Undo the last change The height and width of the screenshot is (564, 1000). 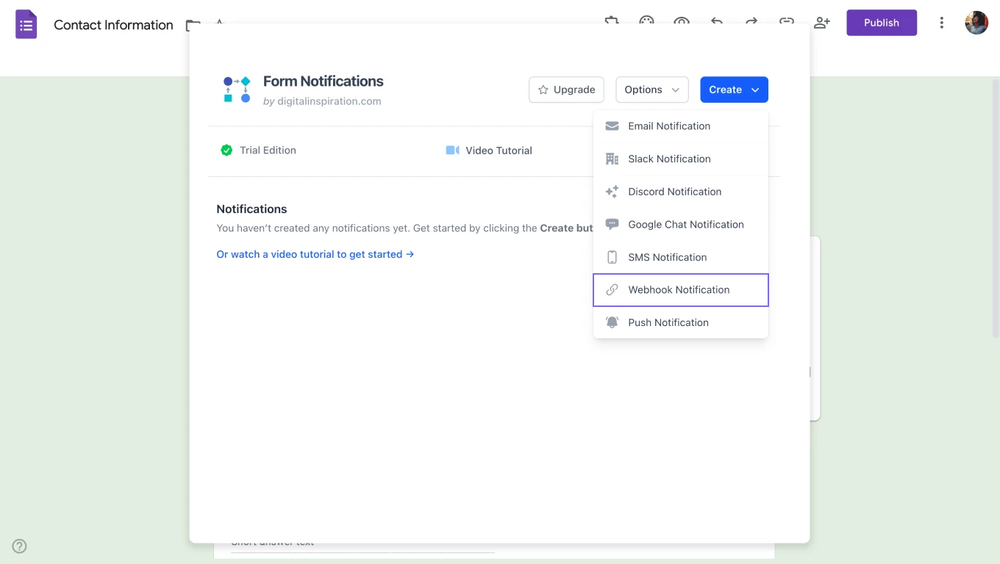pos(717,21)
